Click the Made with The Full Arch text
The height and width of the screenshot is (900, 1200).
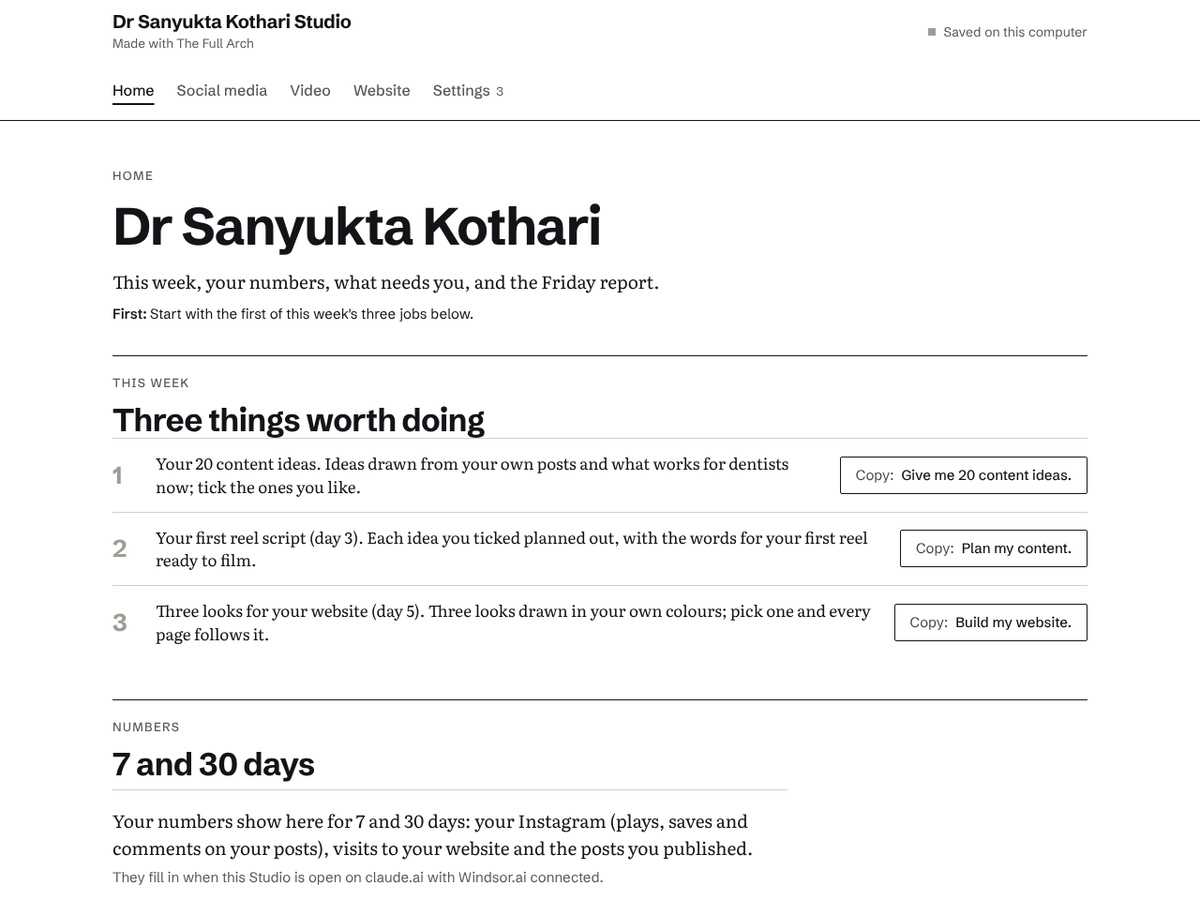[x=183, y=44]
